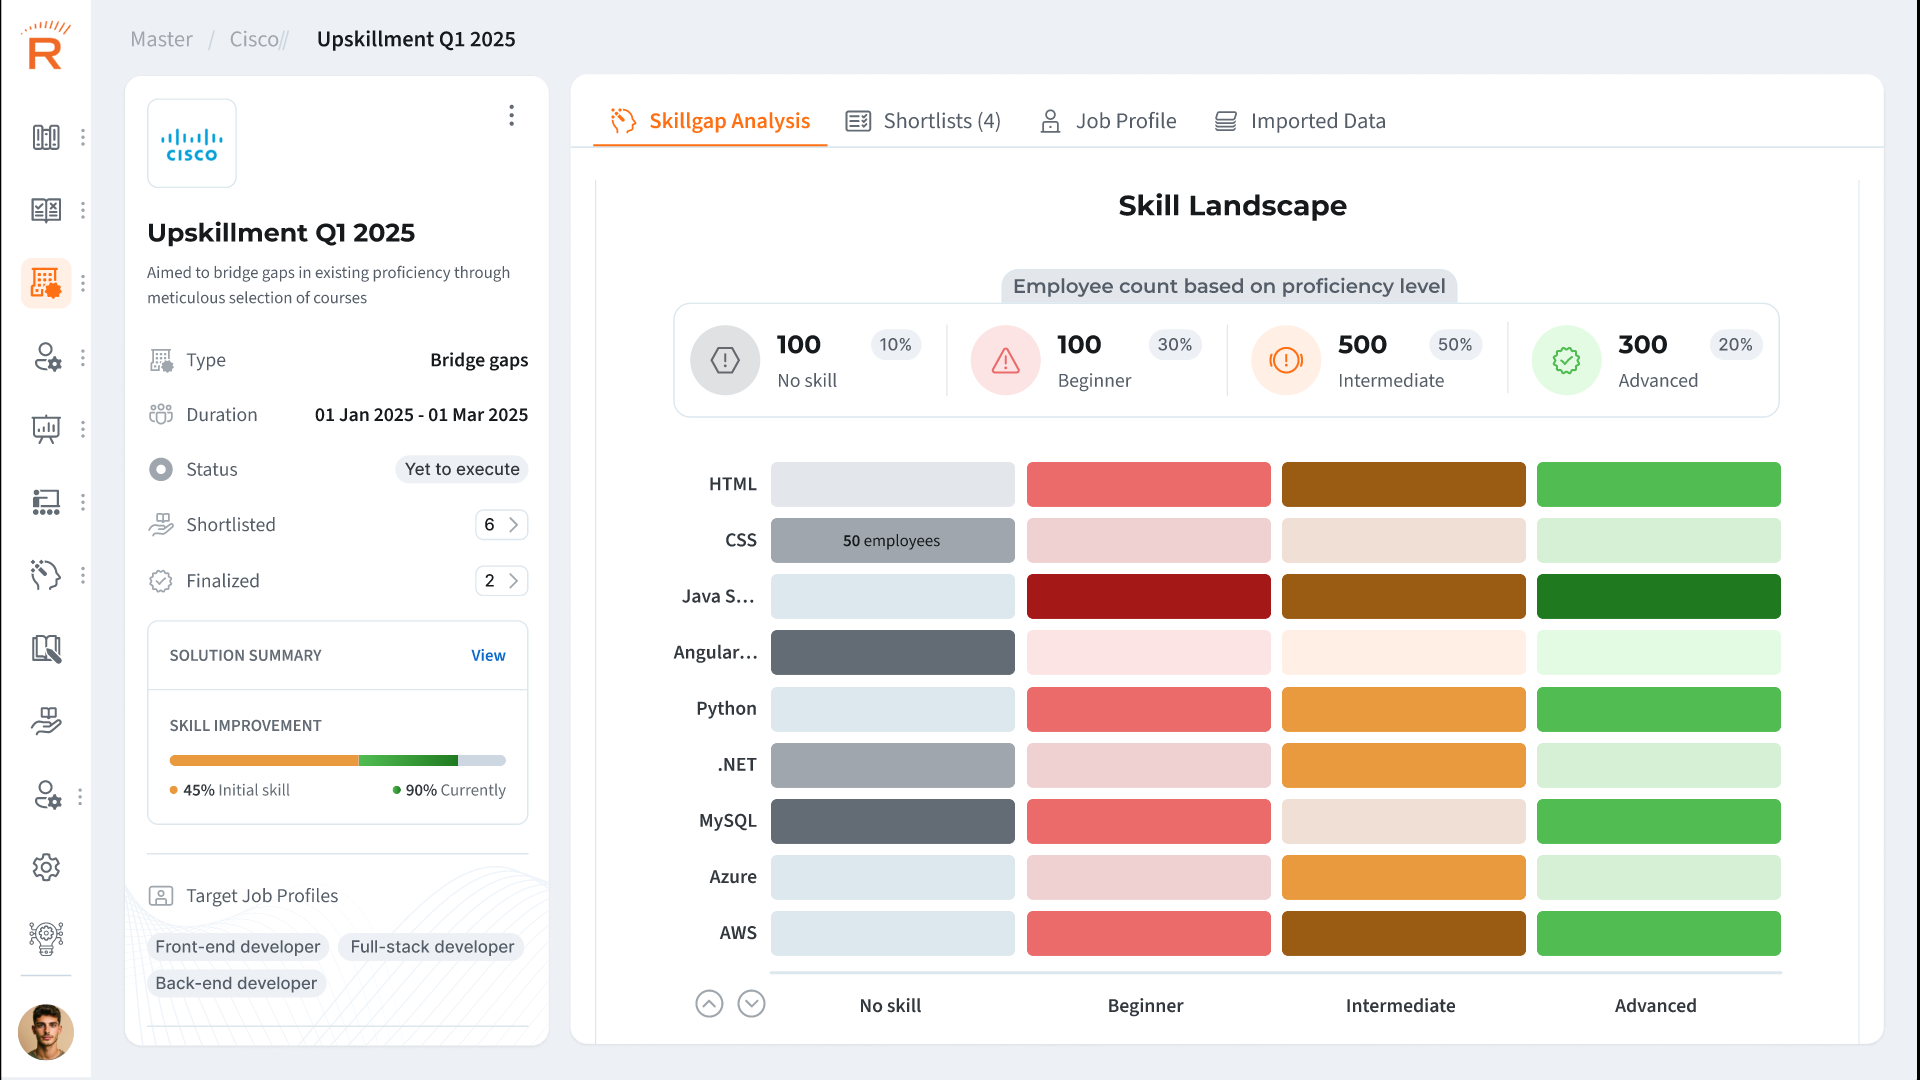
Task: Open user profile avatar photo
Action: tap(46, 1032)
